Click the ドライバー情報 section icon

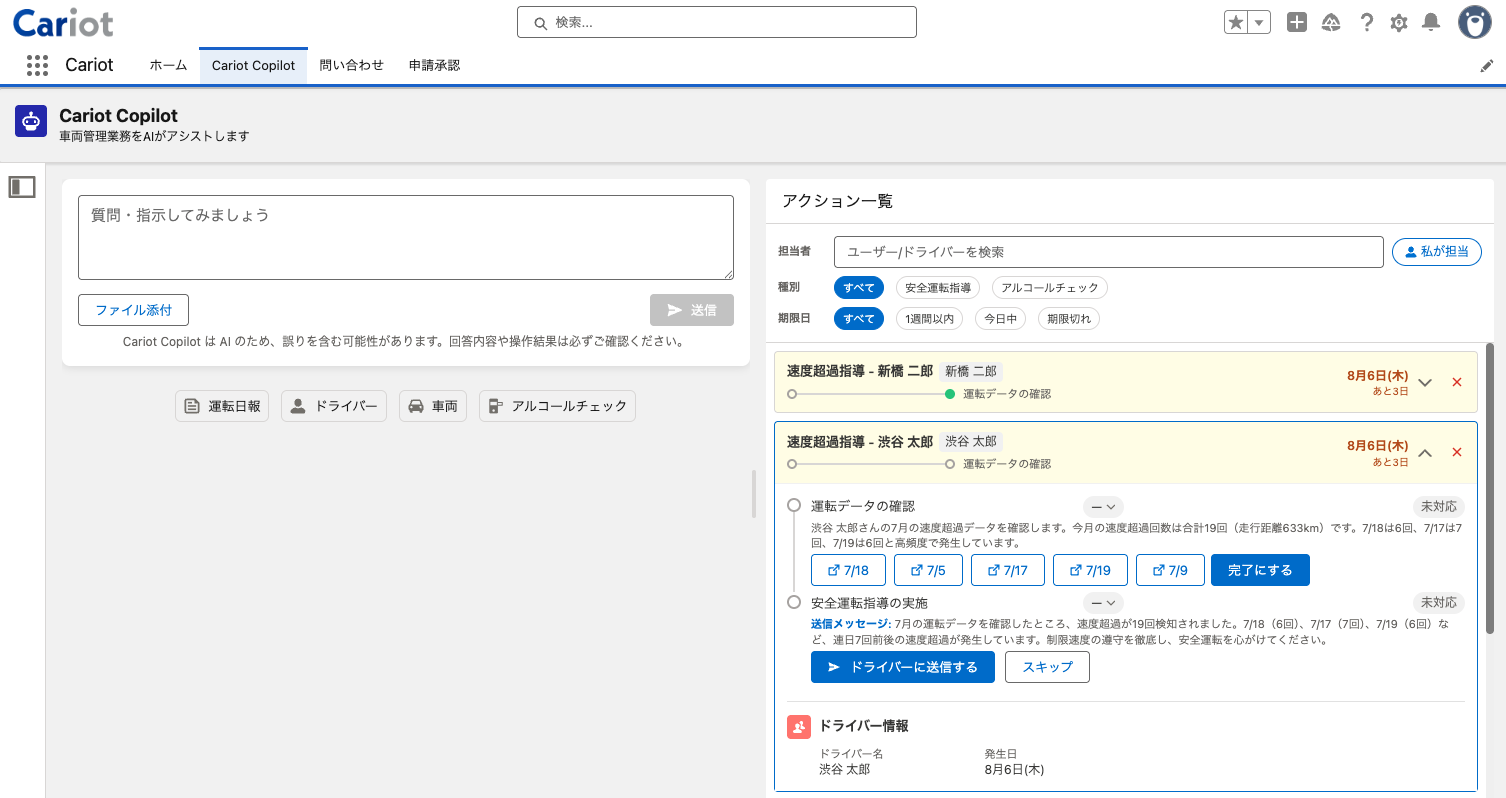pos(798,727)
